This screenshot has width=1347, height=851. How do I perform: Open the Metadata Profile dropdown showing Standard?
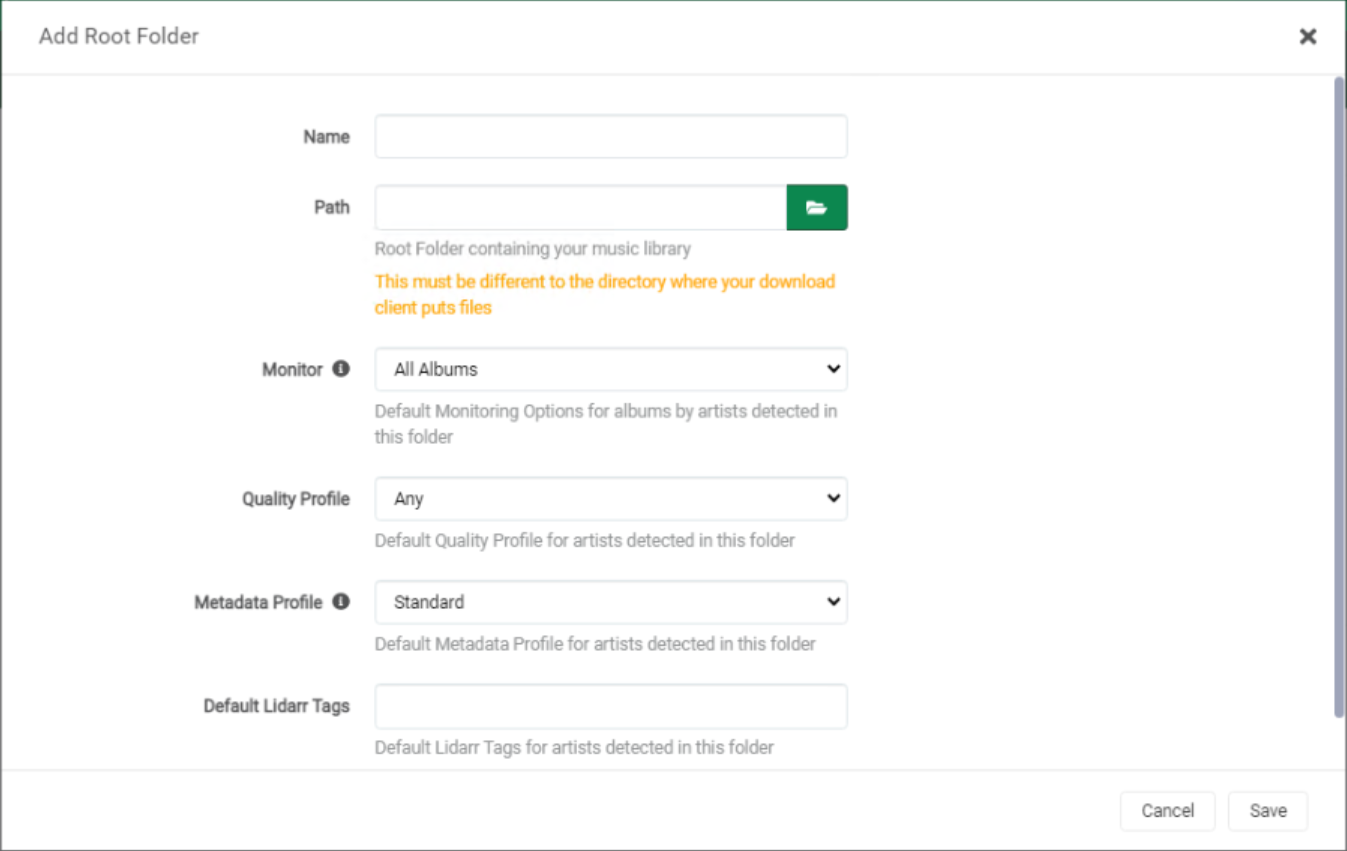tap(611, 602)
